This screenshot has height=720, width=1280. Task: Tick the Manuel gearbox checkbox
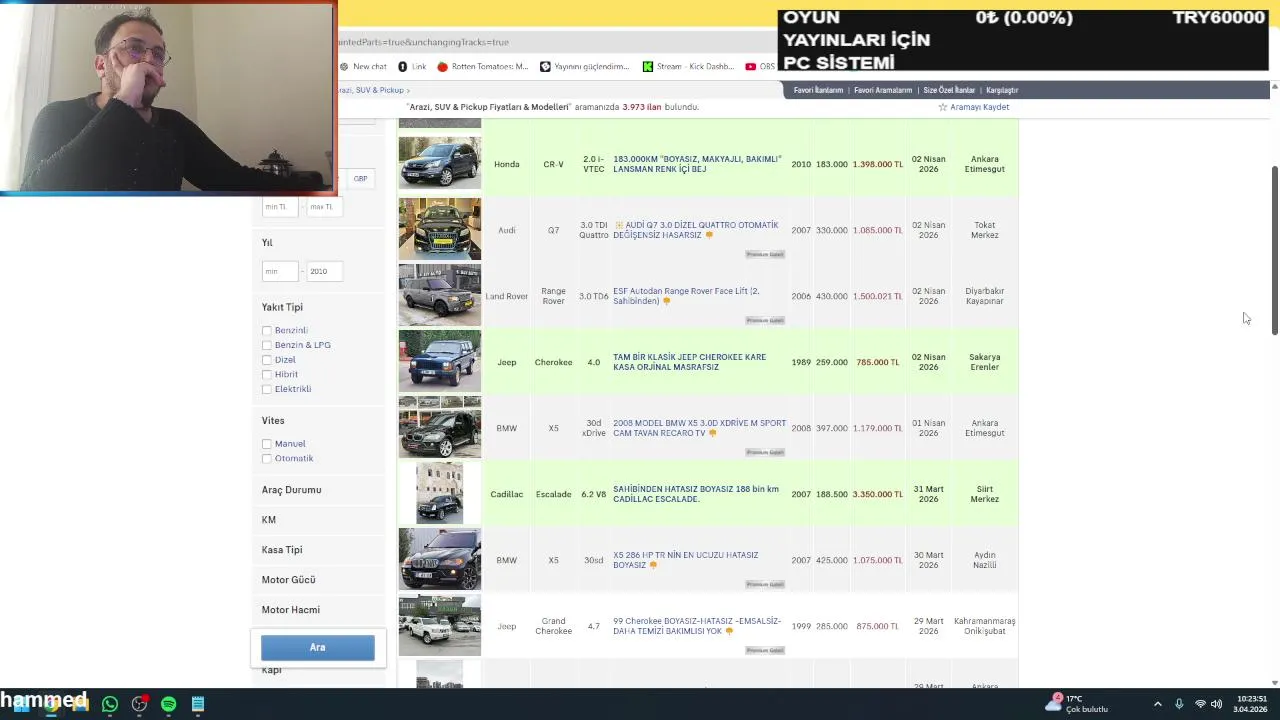click(267, 444)
